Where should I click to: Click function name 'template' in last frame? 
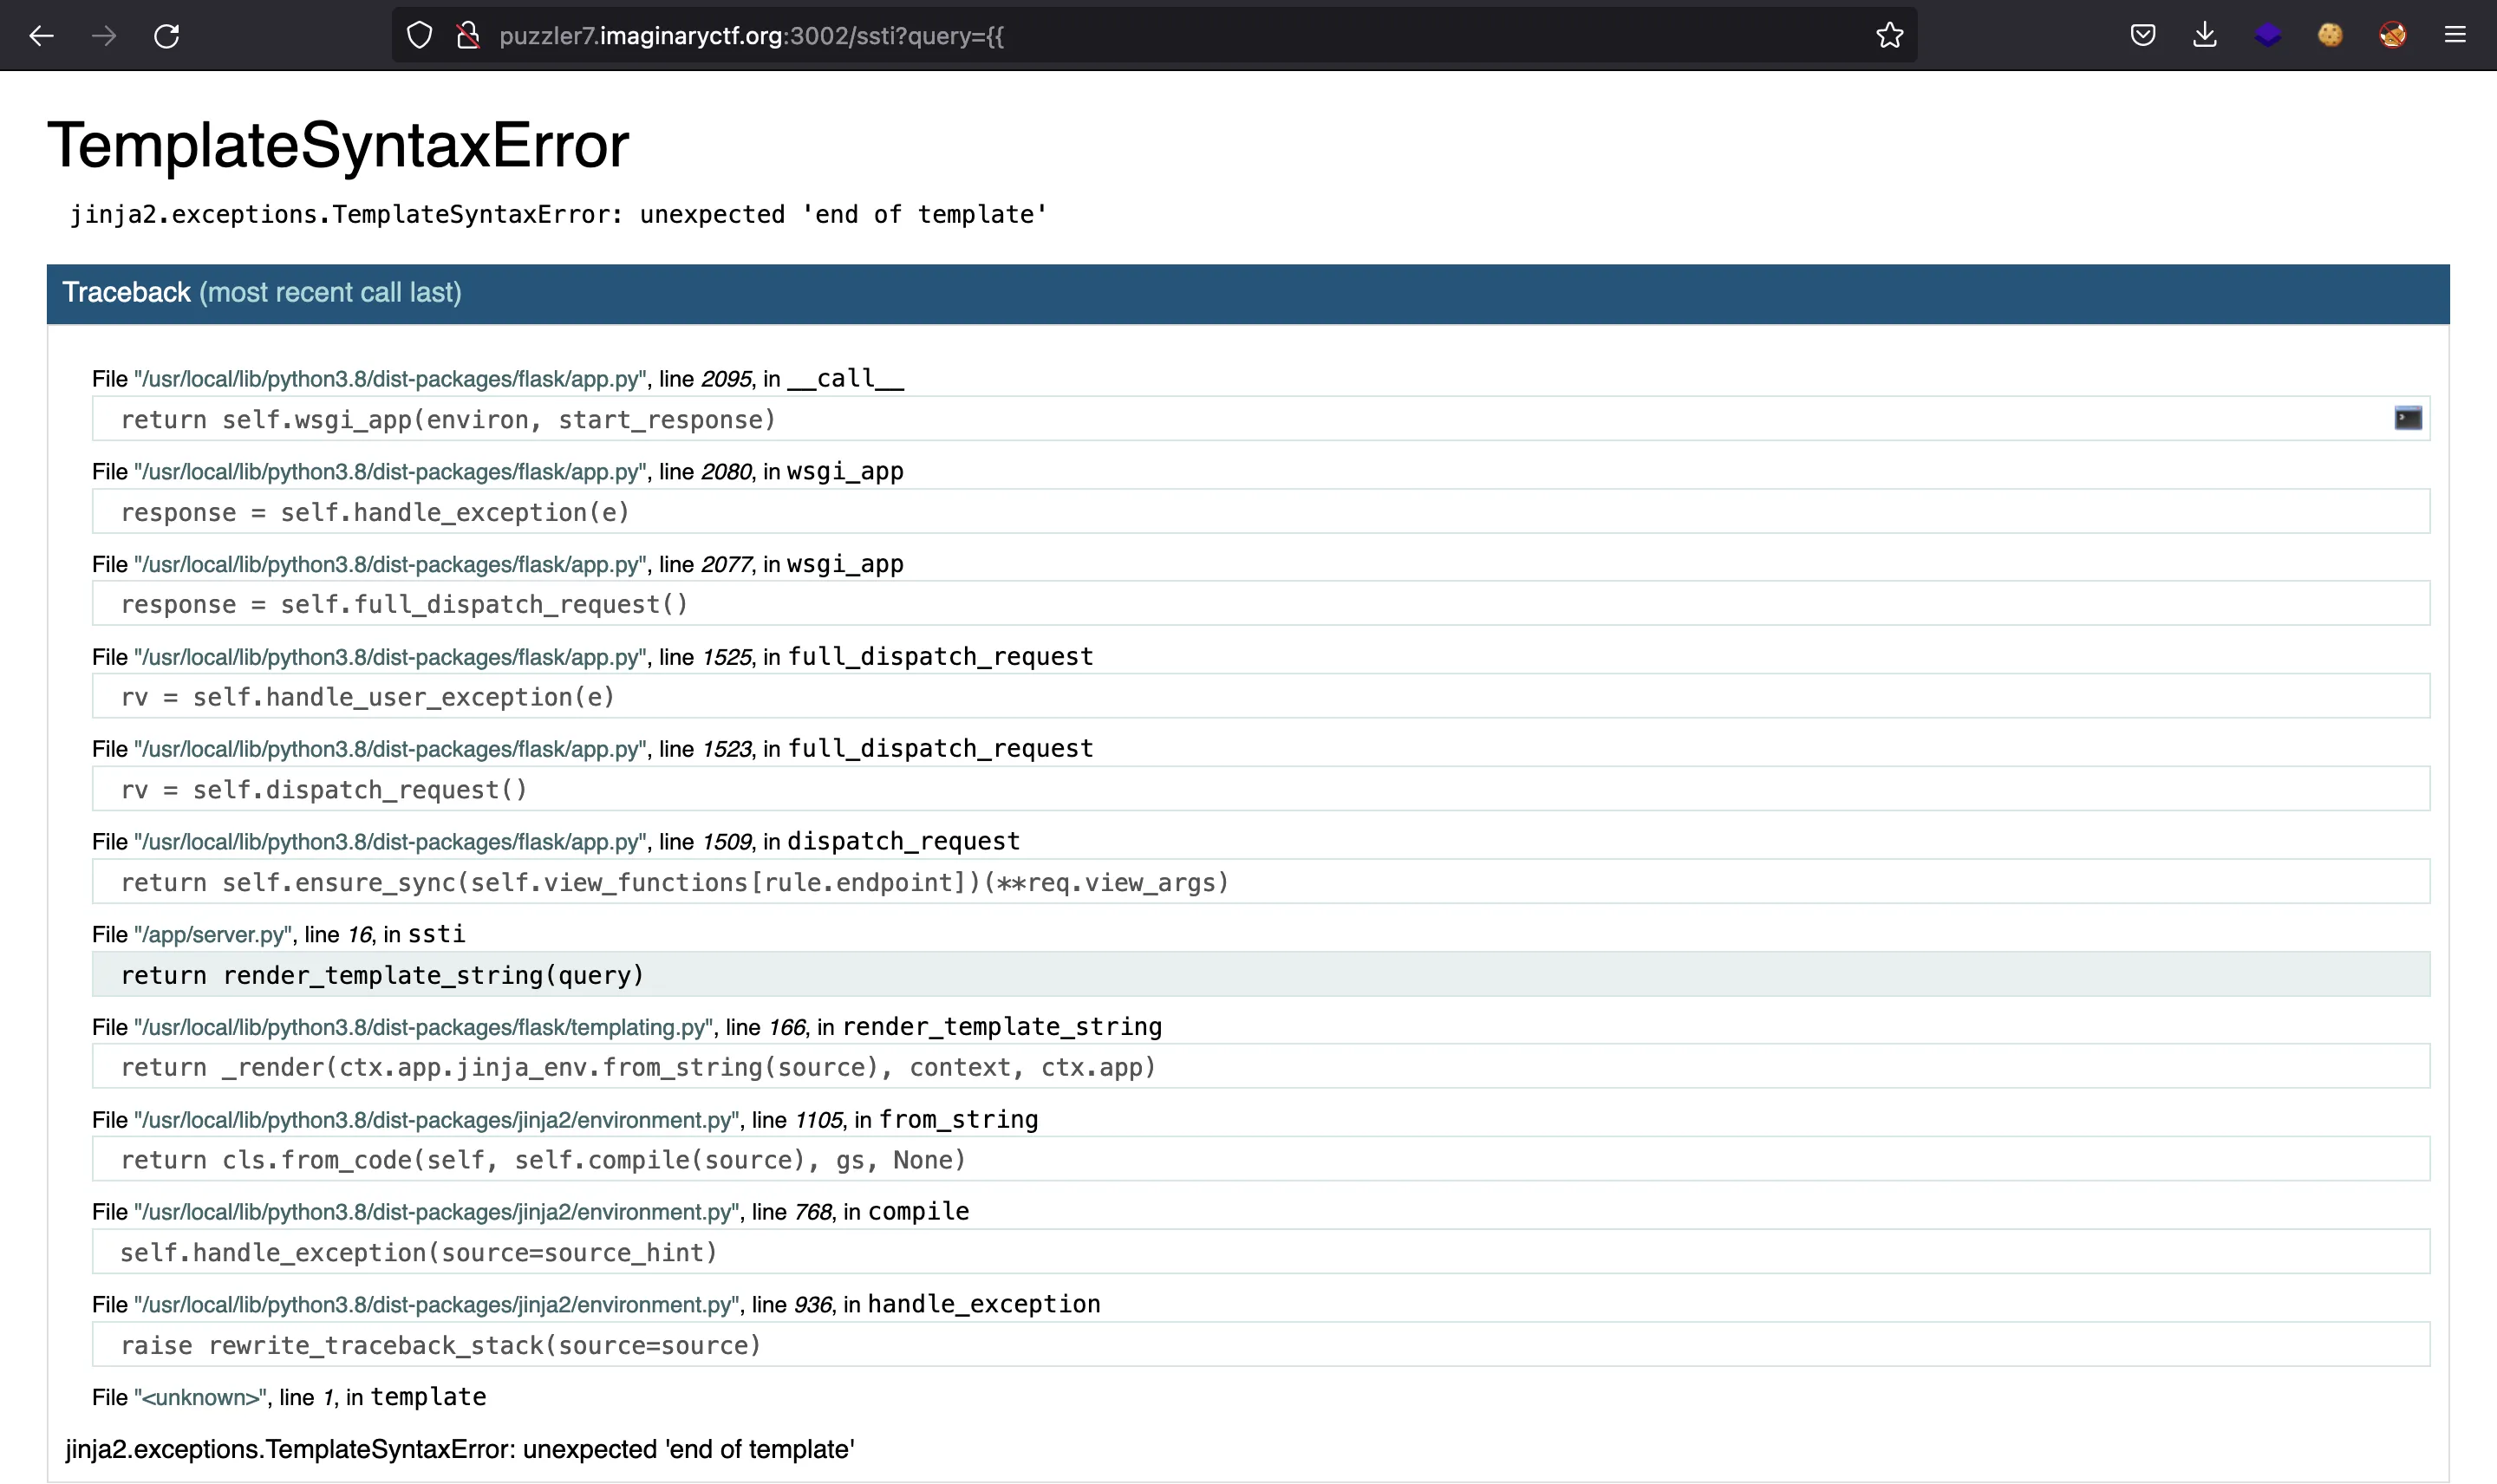click(x=428, y=1397)
